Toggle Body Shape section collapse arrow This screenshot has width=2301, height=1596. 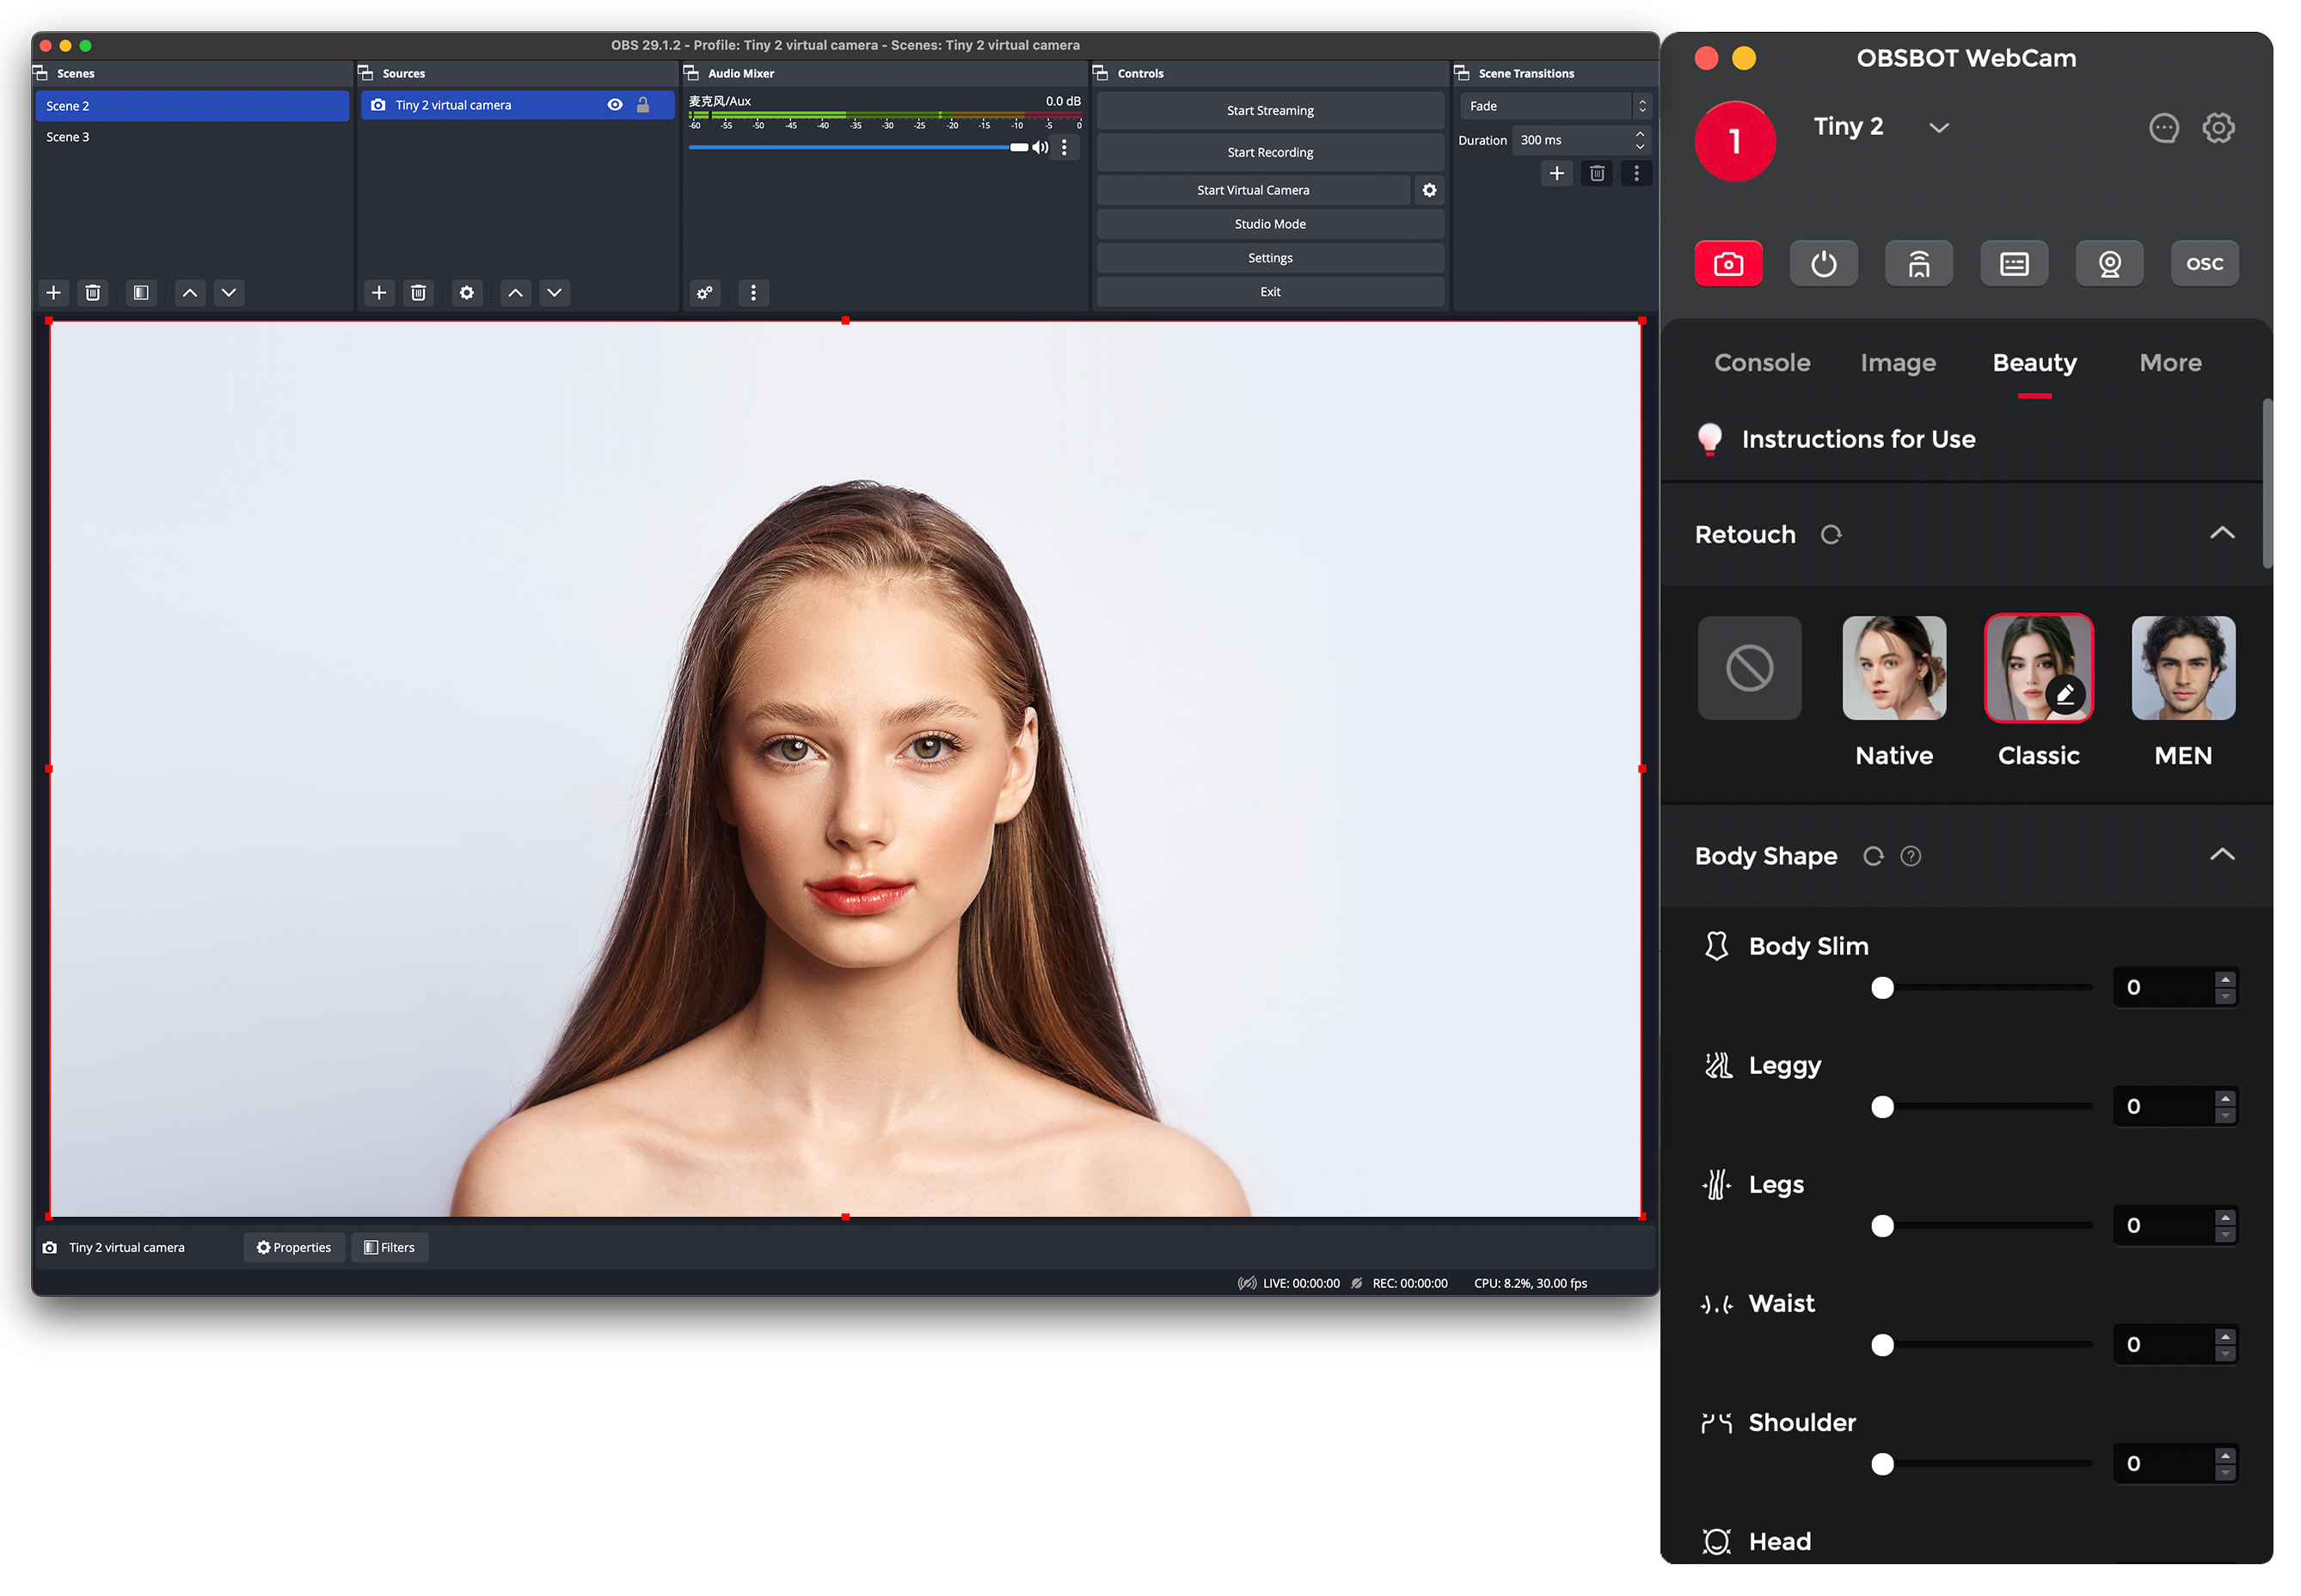pos(2222,855)
